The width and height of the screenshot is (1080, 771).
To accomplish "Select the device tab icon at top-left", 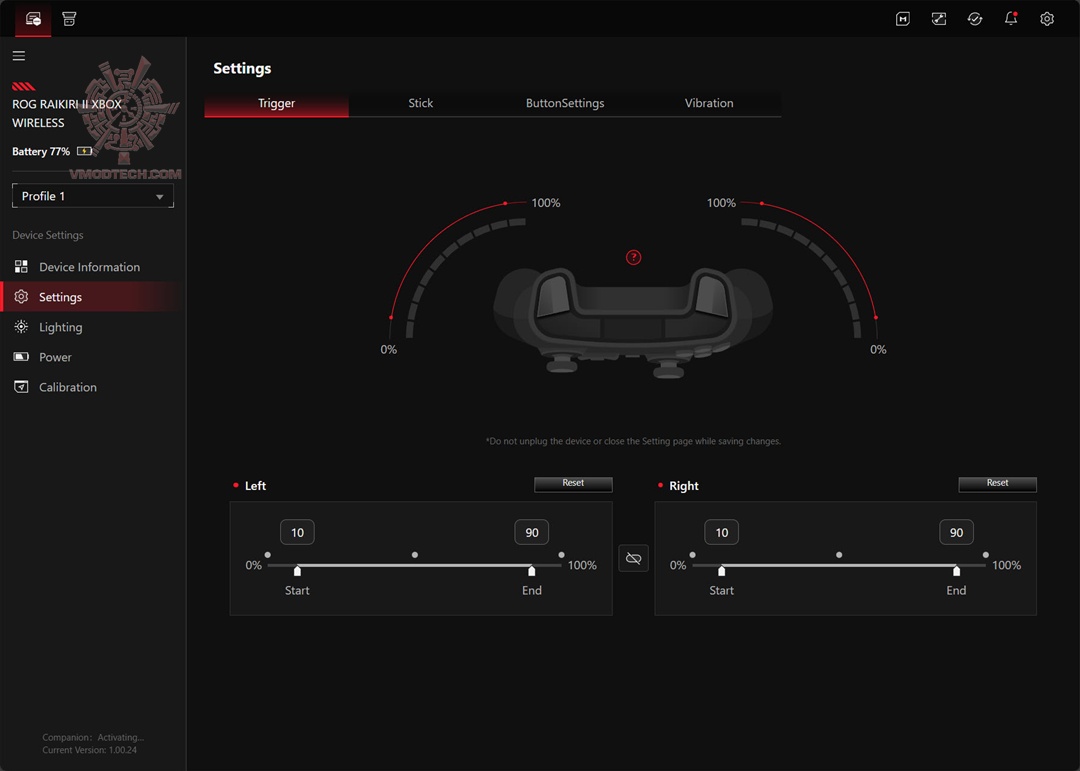I will [x=33, y=19].
